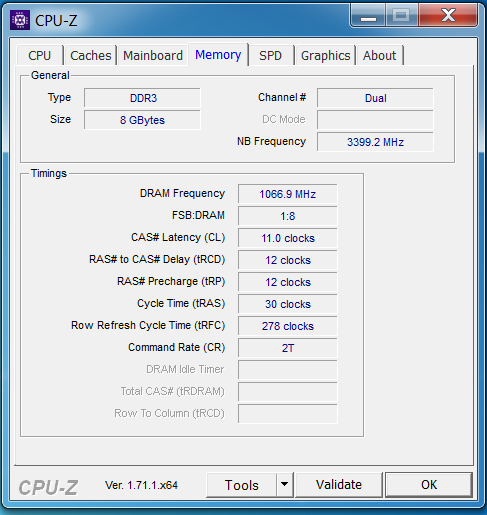Switch to the CPU tab
This screenshot has width=487, height=515.
click(x=40, y=55)
